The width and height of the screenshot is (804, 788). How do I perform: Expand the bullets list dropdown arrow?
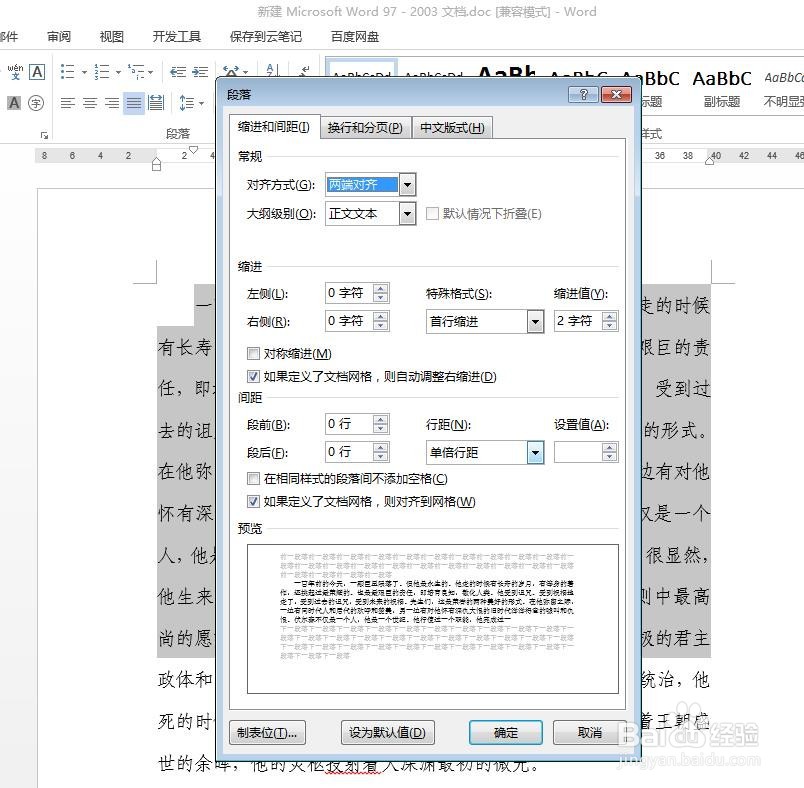[84, 72]
